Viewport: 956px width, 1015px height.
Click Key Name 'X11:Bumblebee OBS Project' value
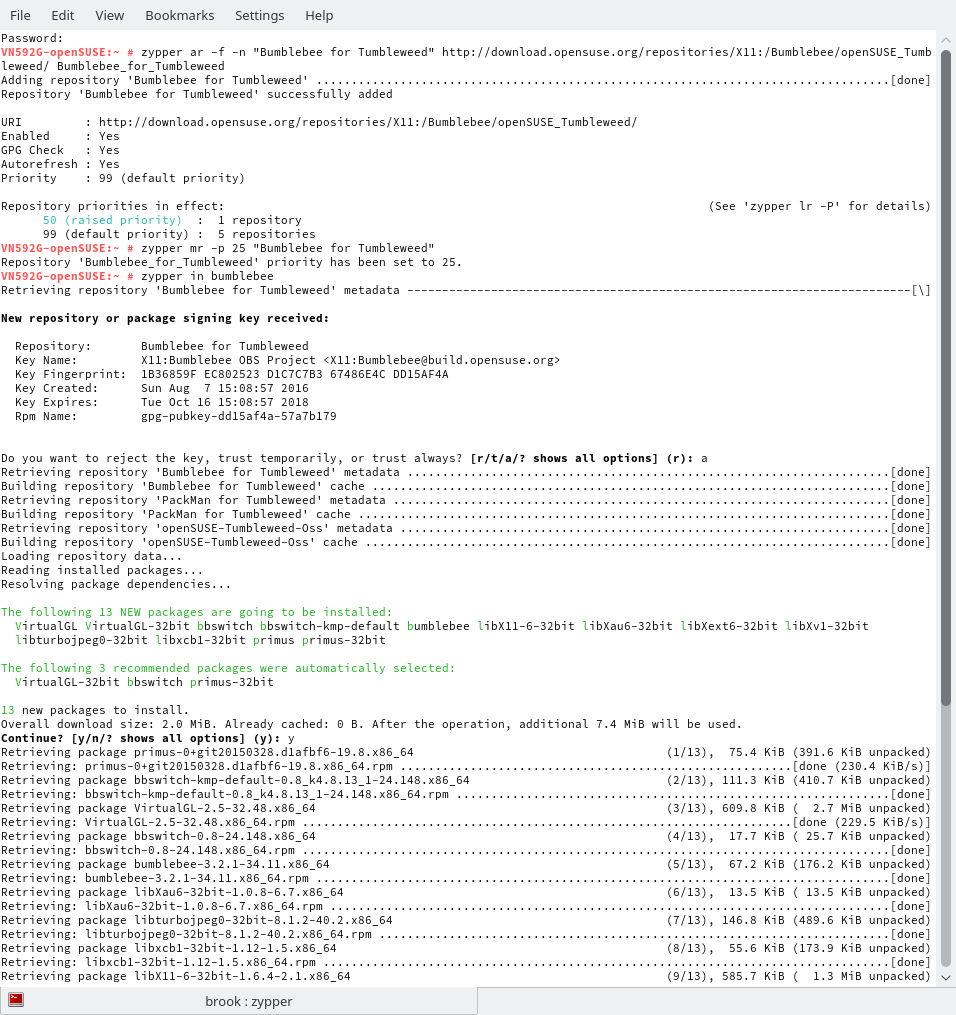point(350,360)
